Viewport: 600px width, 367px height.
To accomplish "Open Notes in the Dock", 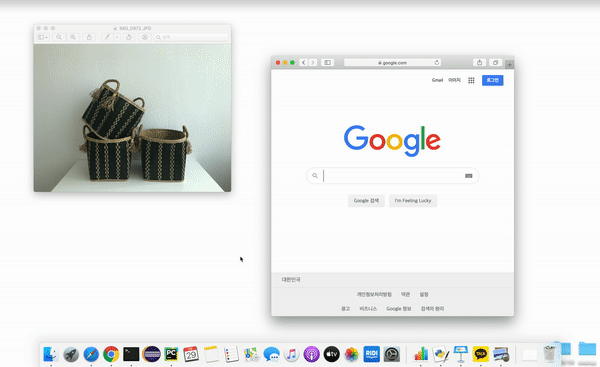I will click(x=211, y=354).
